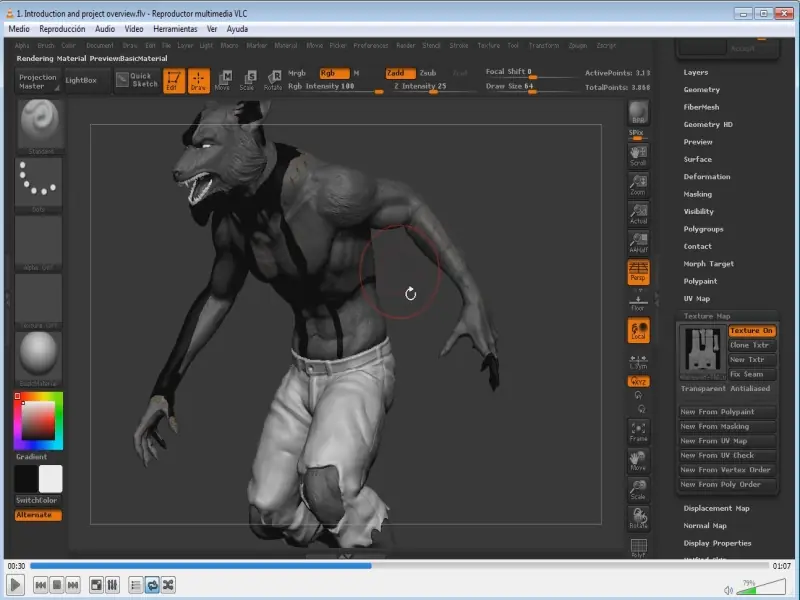Click the Frame icon in right shelf
The height and width of the screenshot is (600, 800).
point(638,432)
